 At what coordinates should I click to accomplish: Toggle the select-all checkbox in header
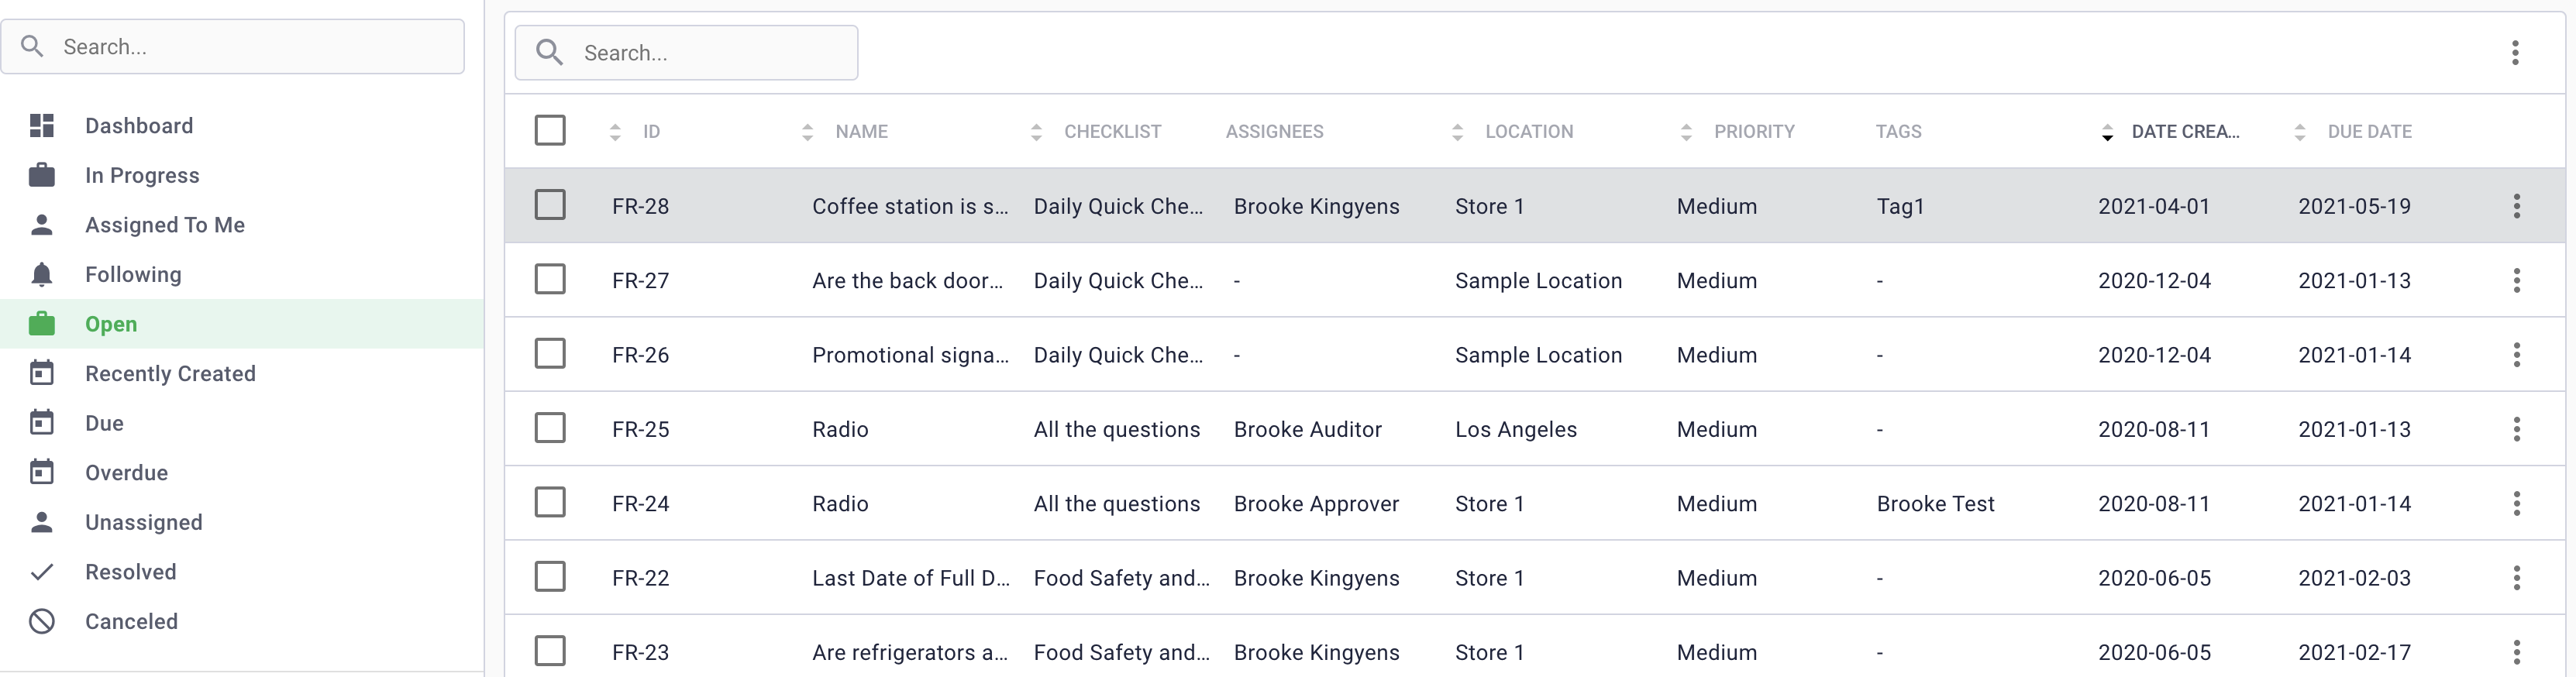[550, 130]
